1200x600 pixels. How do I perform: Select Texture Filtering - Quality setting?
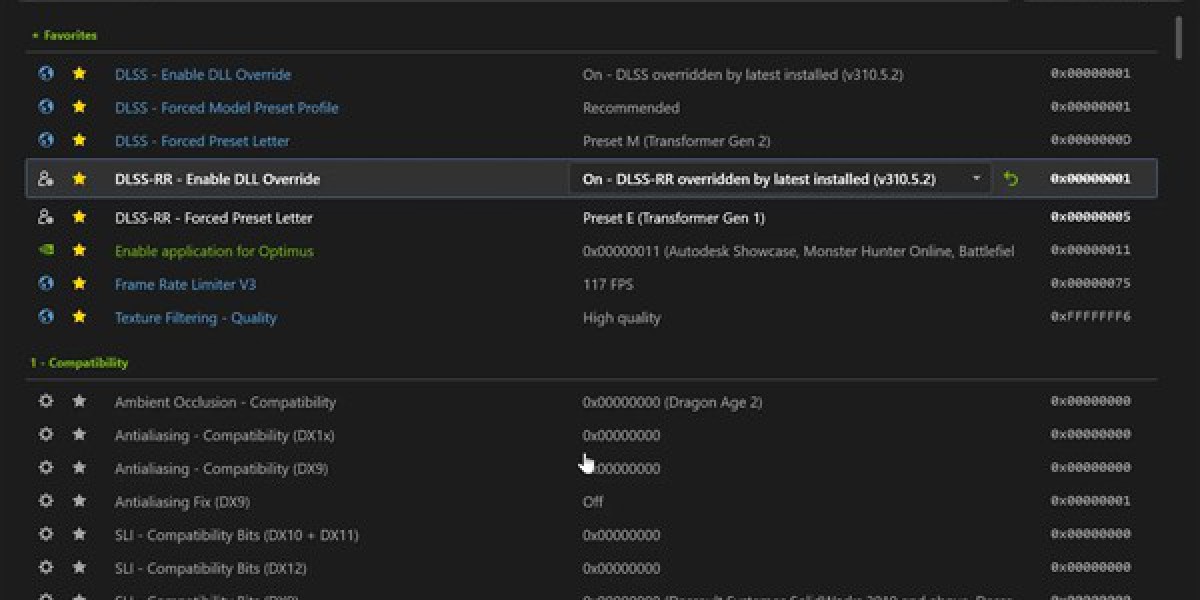[196, 317]
